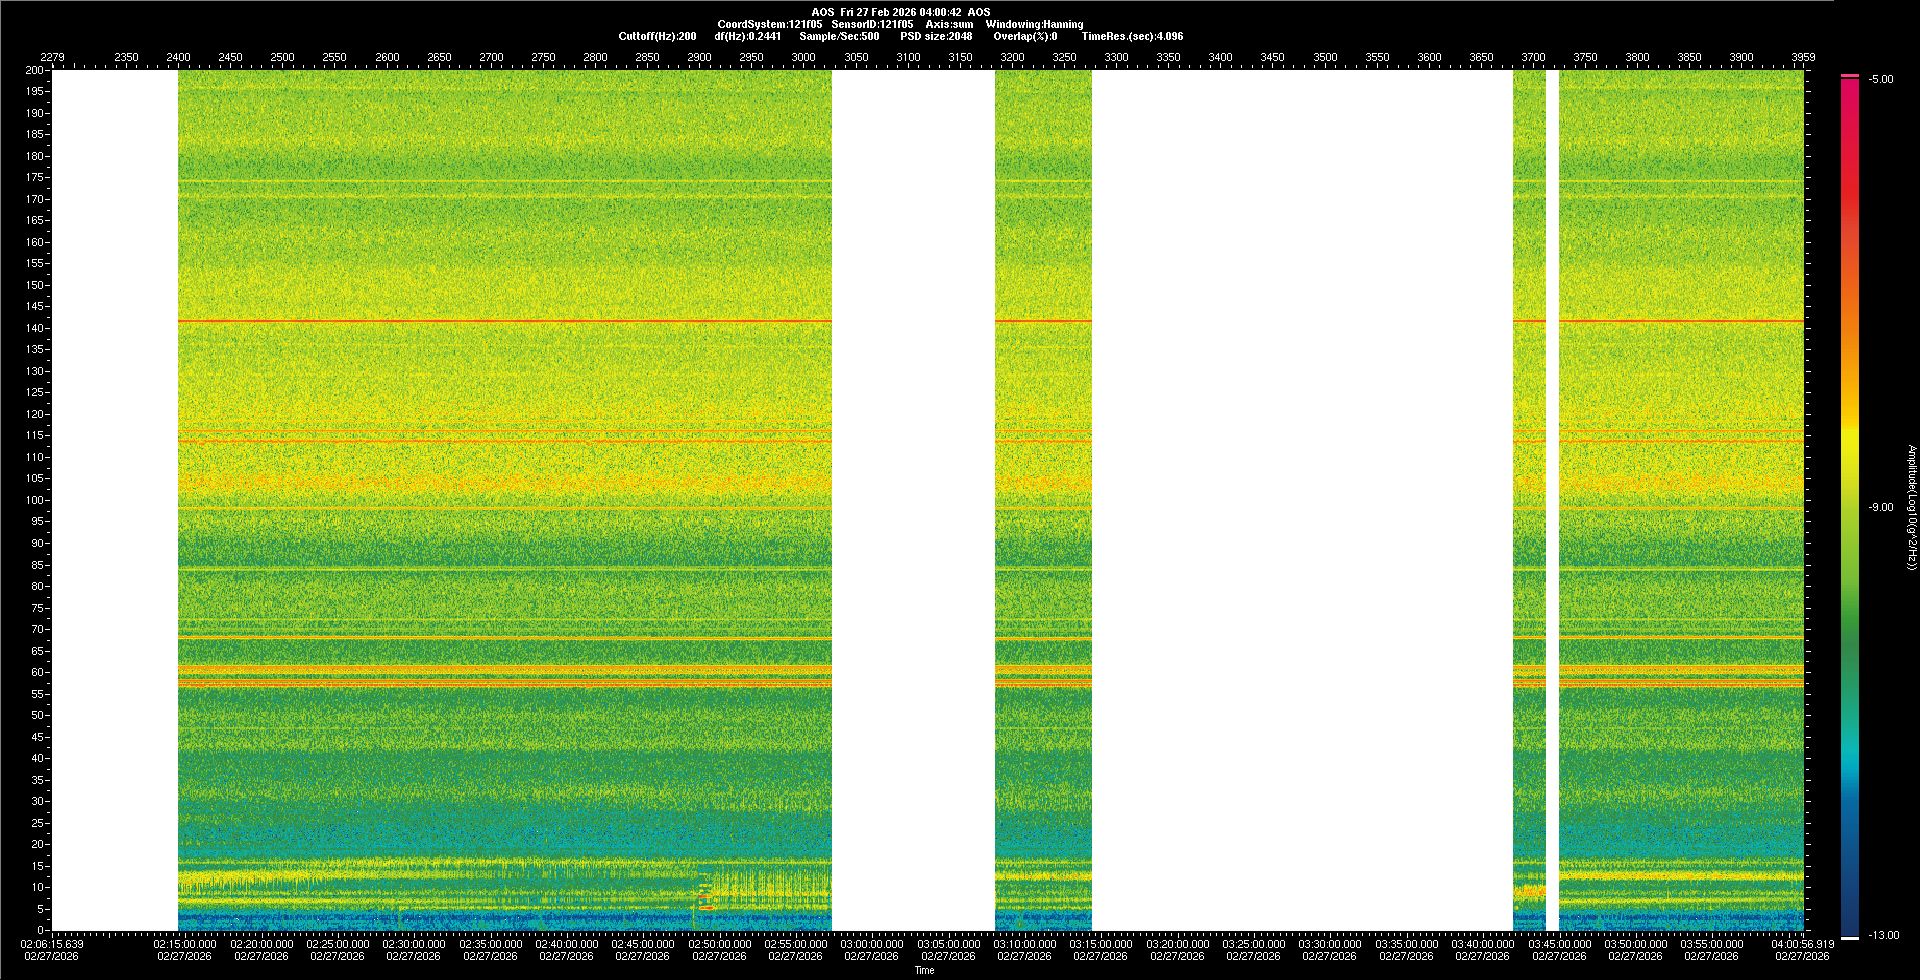Click the 3000 tick on the top axis
The image size is (1920, 980).
coord(803,57)
